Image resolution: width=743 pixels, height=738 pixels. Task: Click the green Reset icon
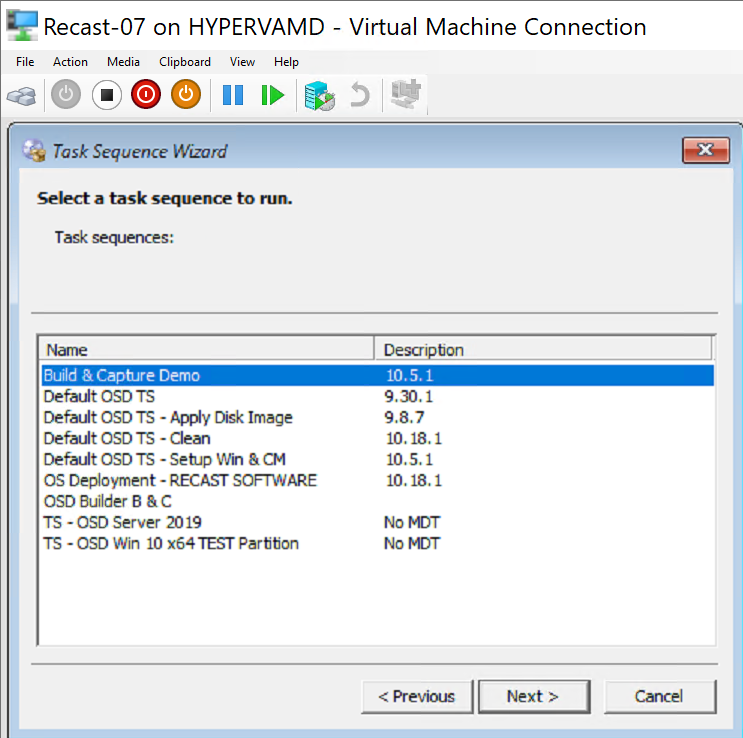272,95
